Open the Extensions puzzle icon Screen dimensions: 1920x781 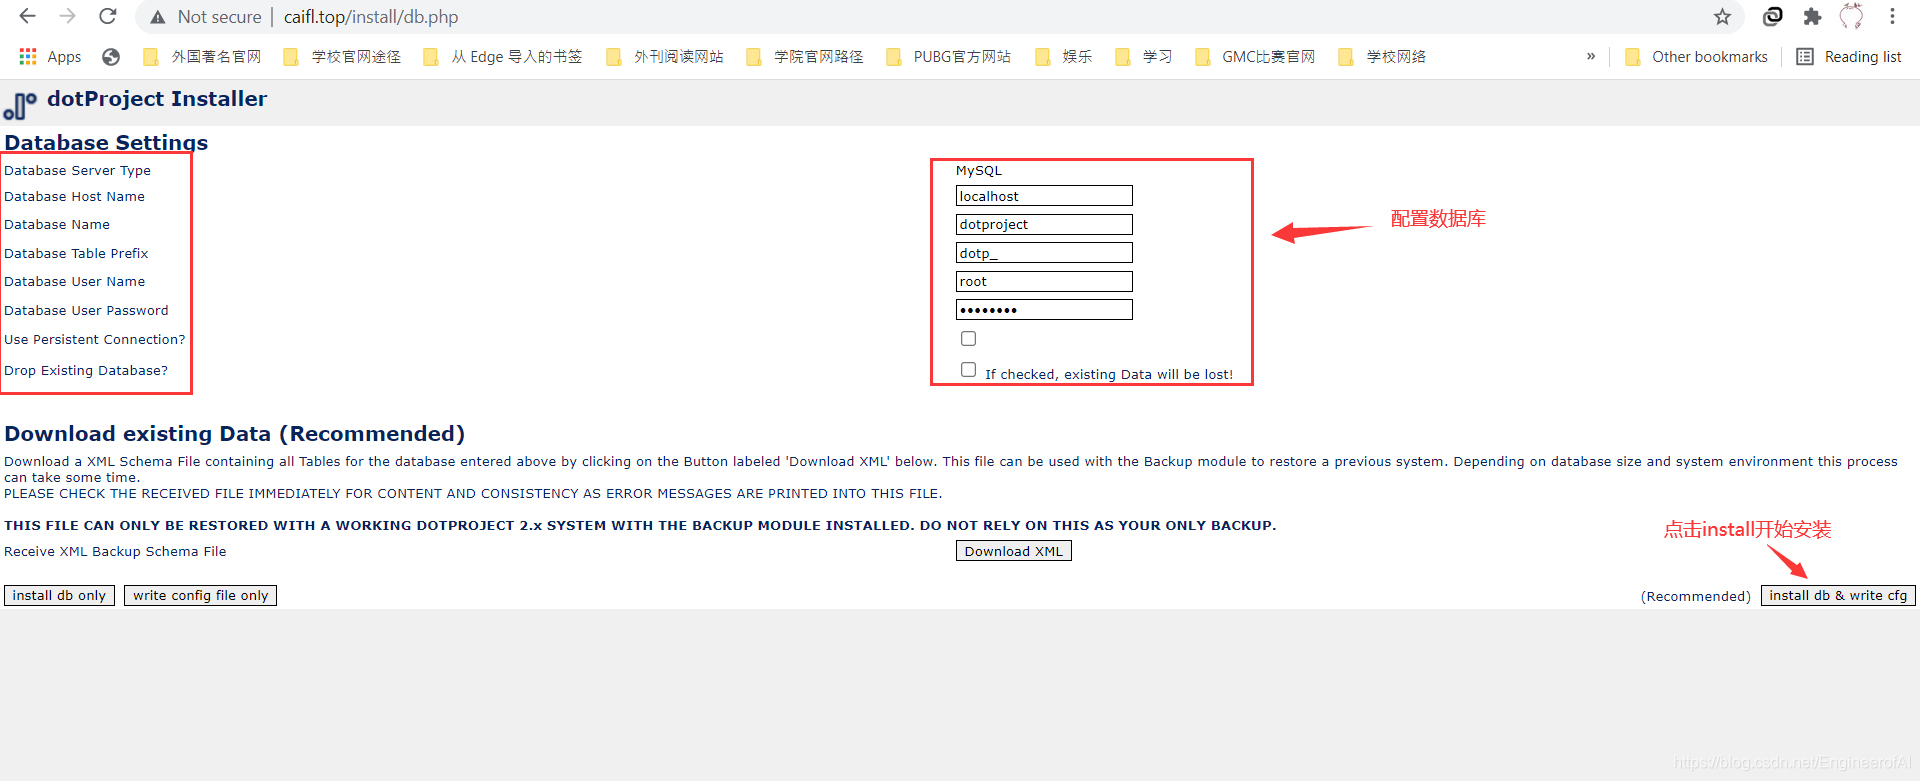coord(1812,17)
